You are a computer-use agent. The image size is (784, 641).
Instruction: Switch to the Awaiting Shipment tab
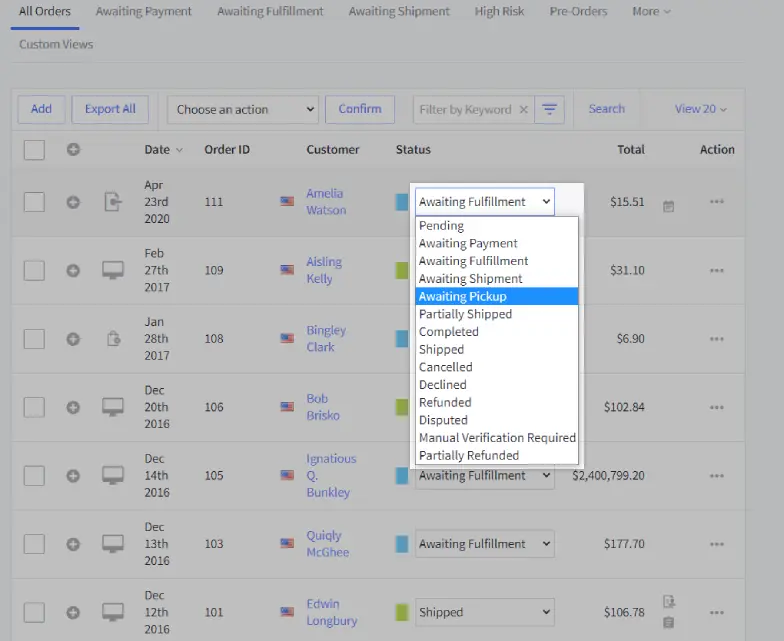(399, 12)
